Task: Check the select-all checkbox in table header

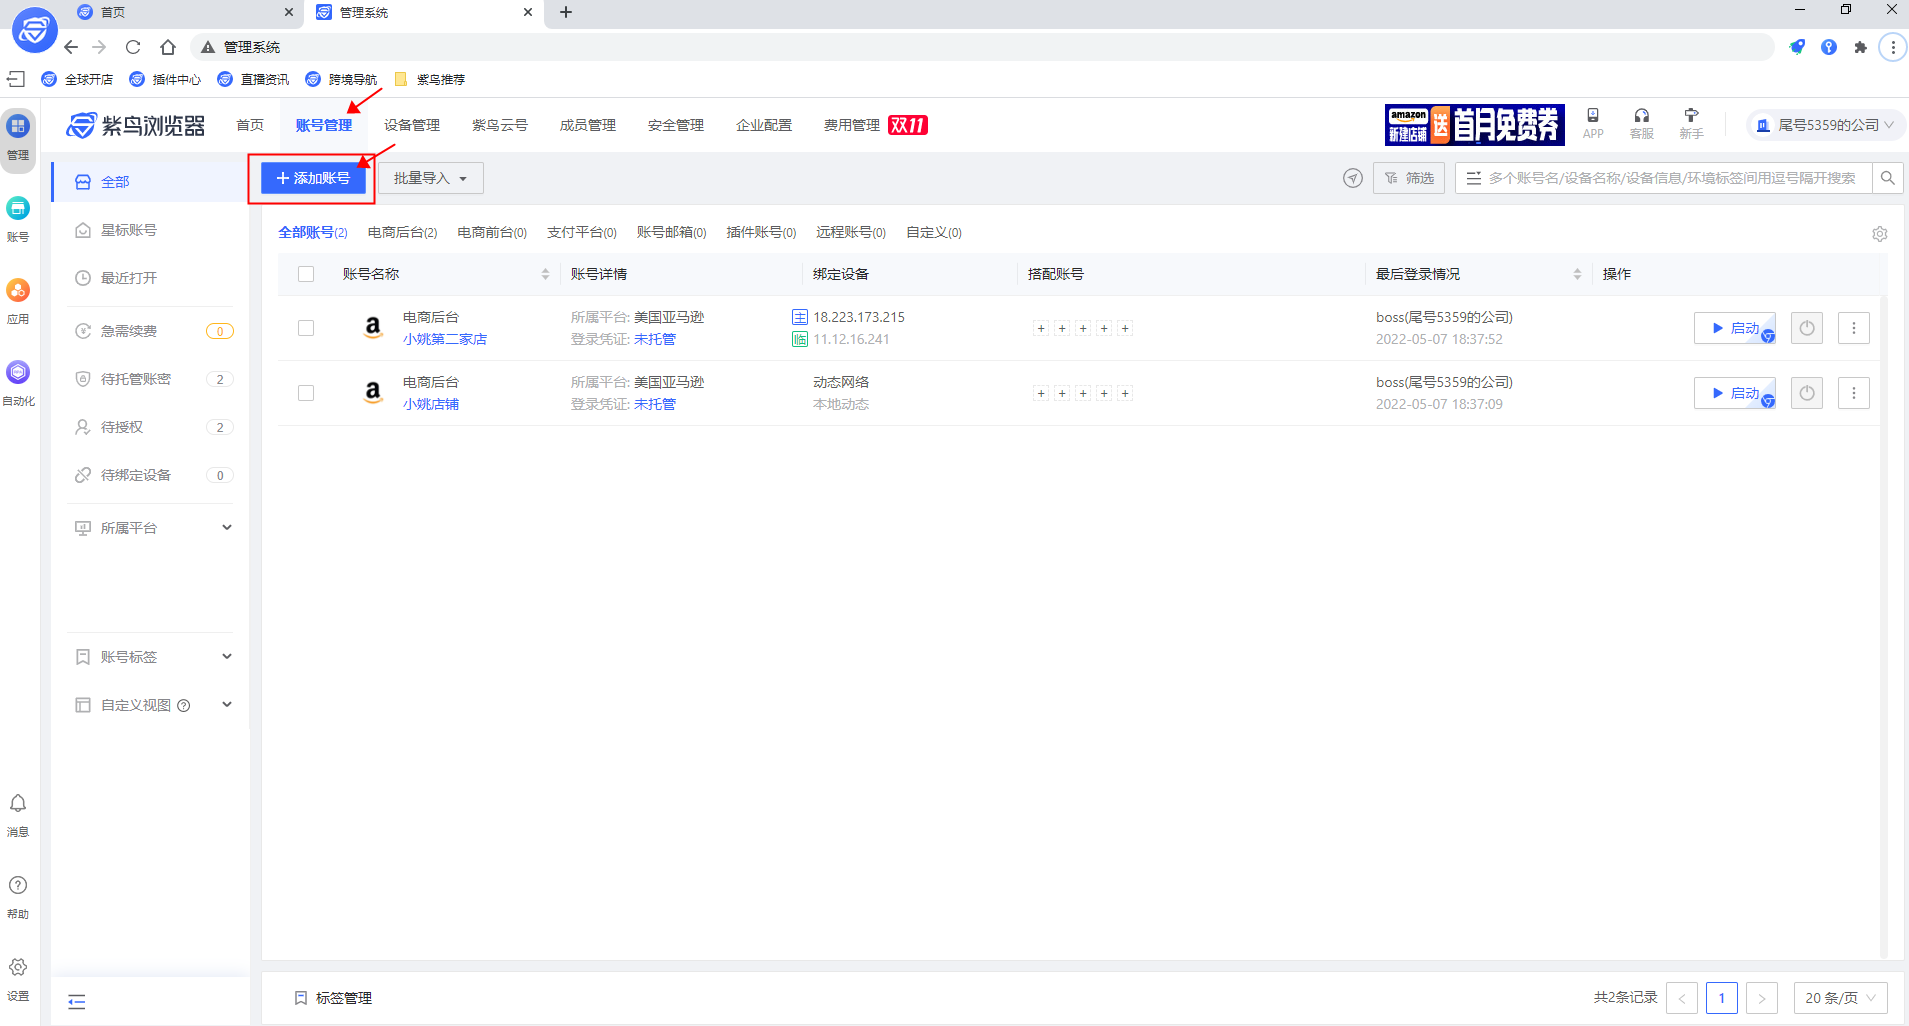Action: pos(305,273)
